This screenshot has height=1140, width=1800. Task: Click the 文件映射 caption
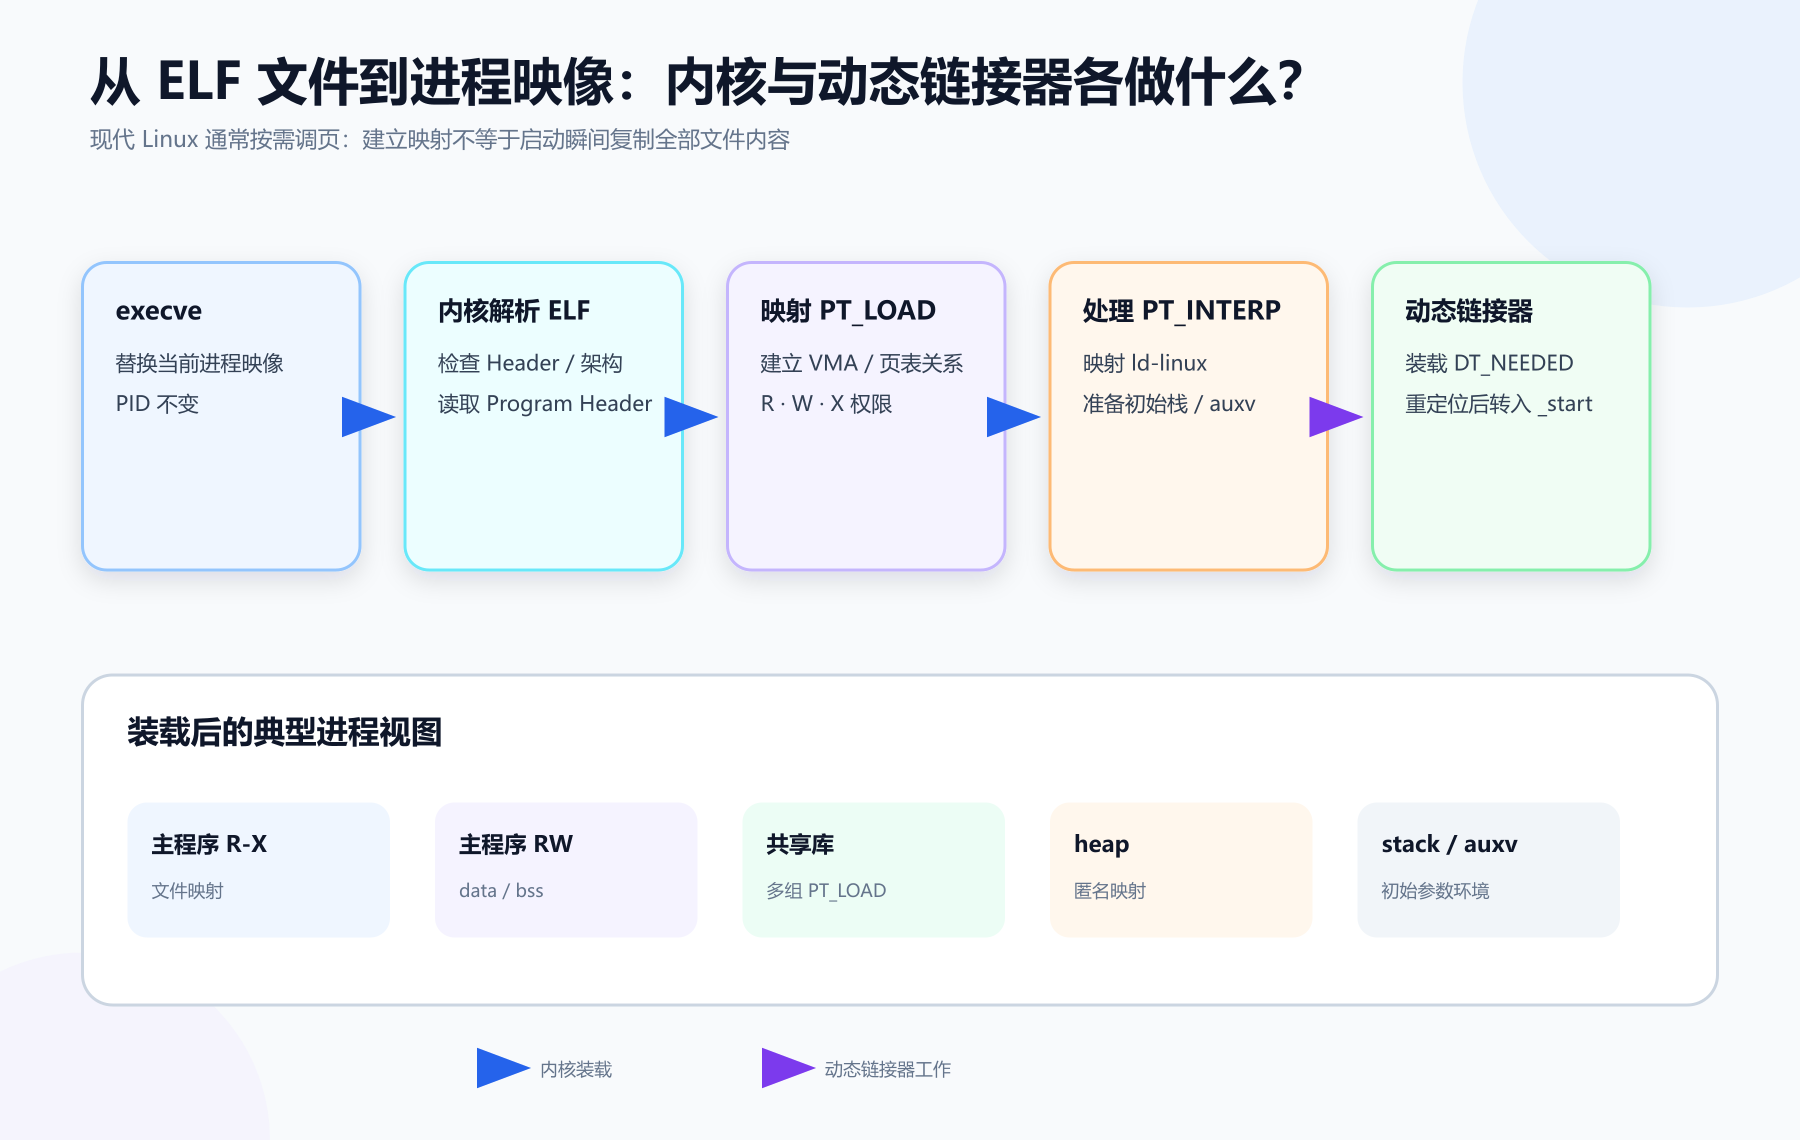(x=188, y=891)
